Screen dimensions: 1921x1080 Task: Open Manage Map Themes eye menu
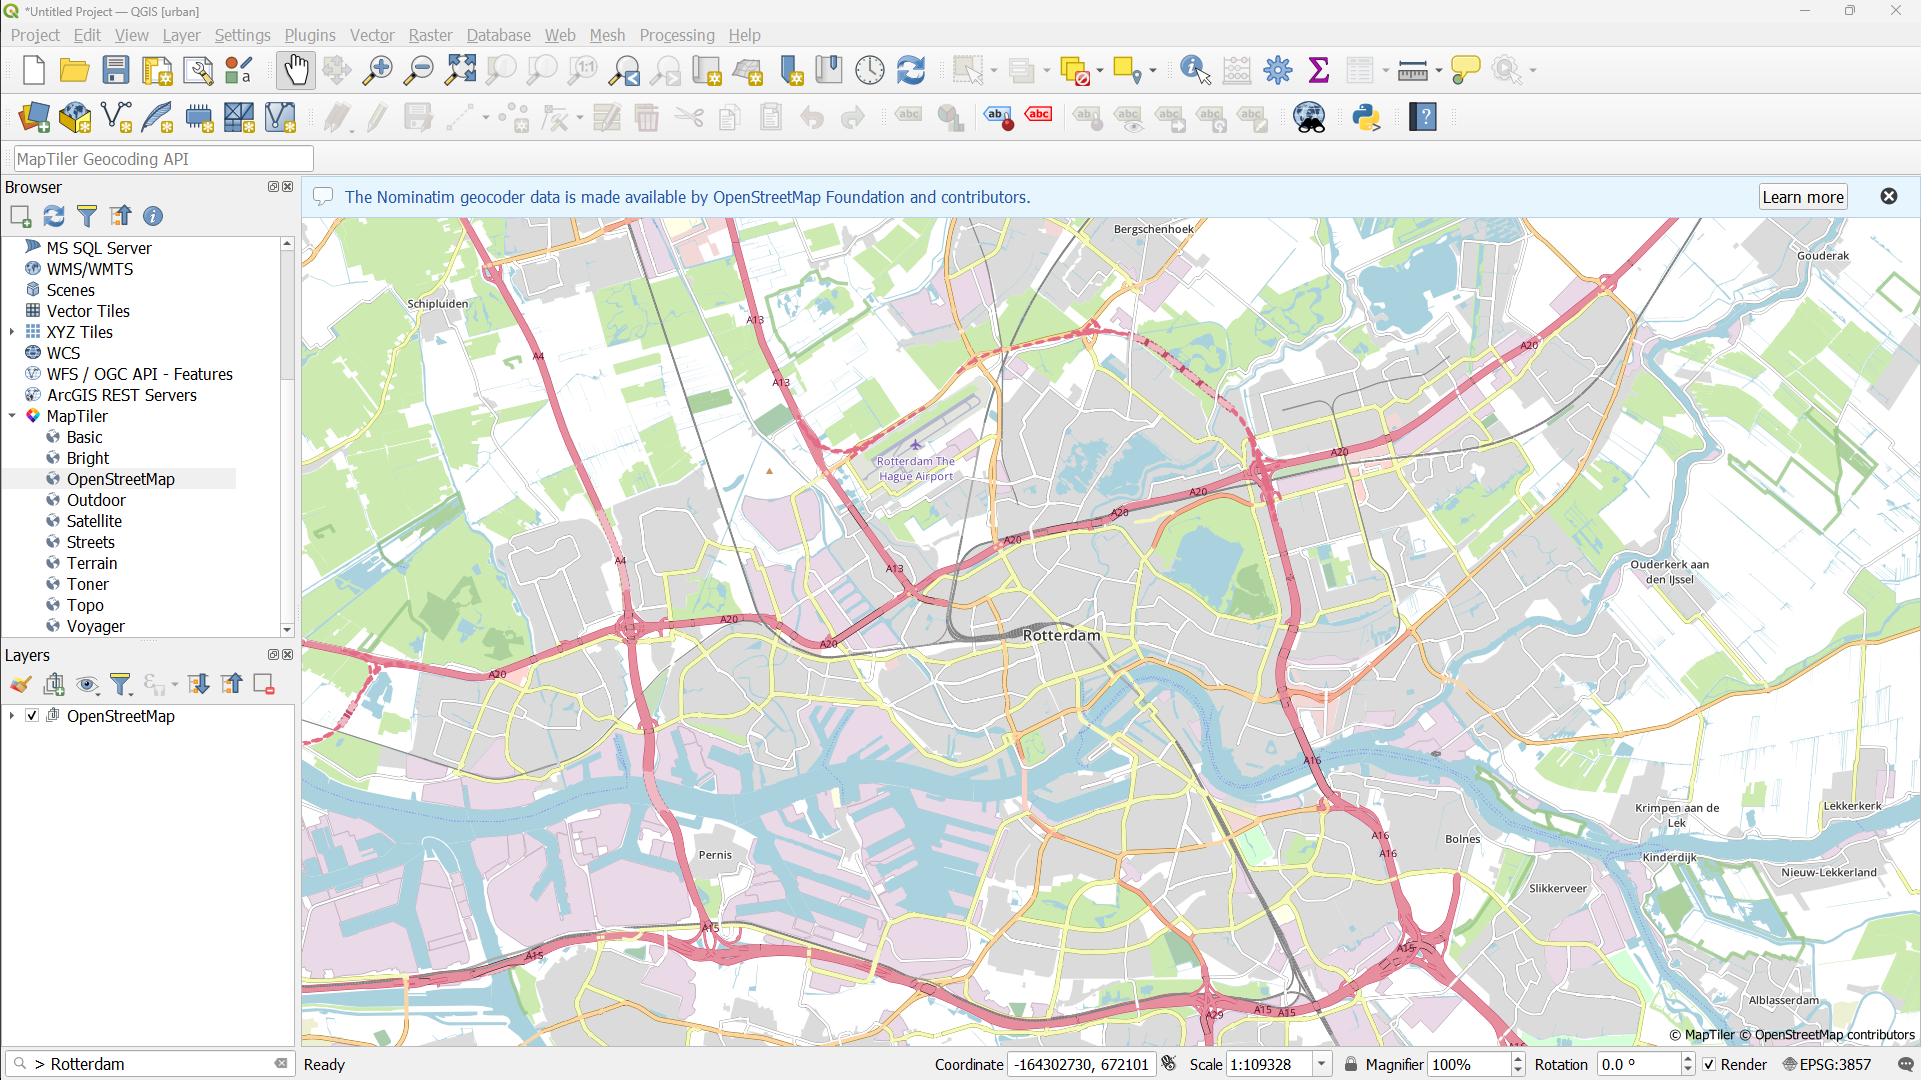click(x=88, y=685)
